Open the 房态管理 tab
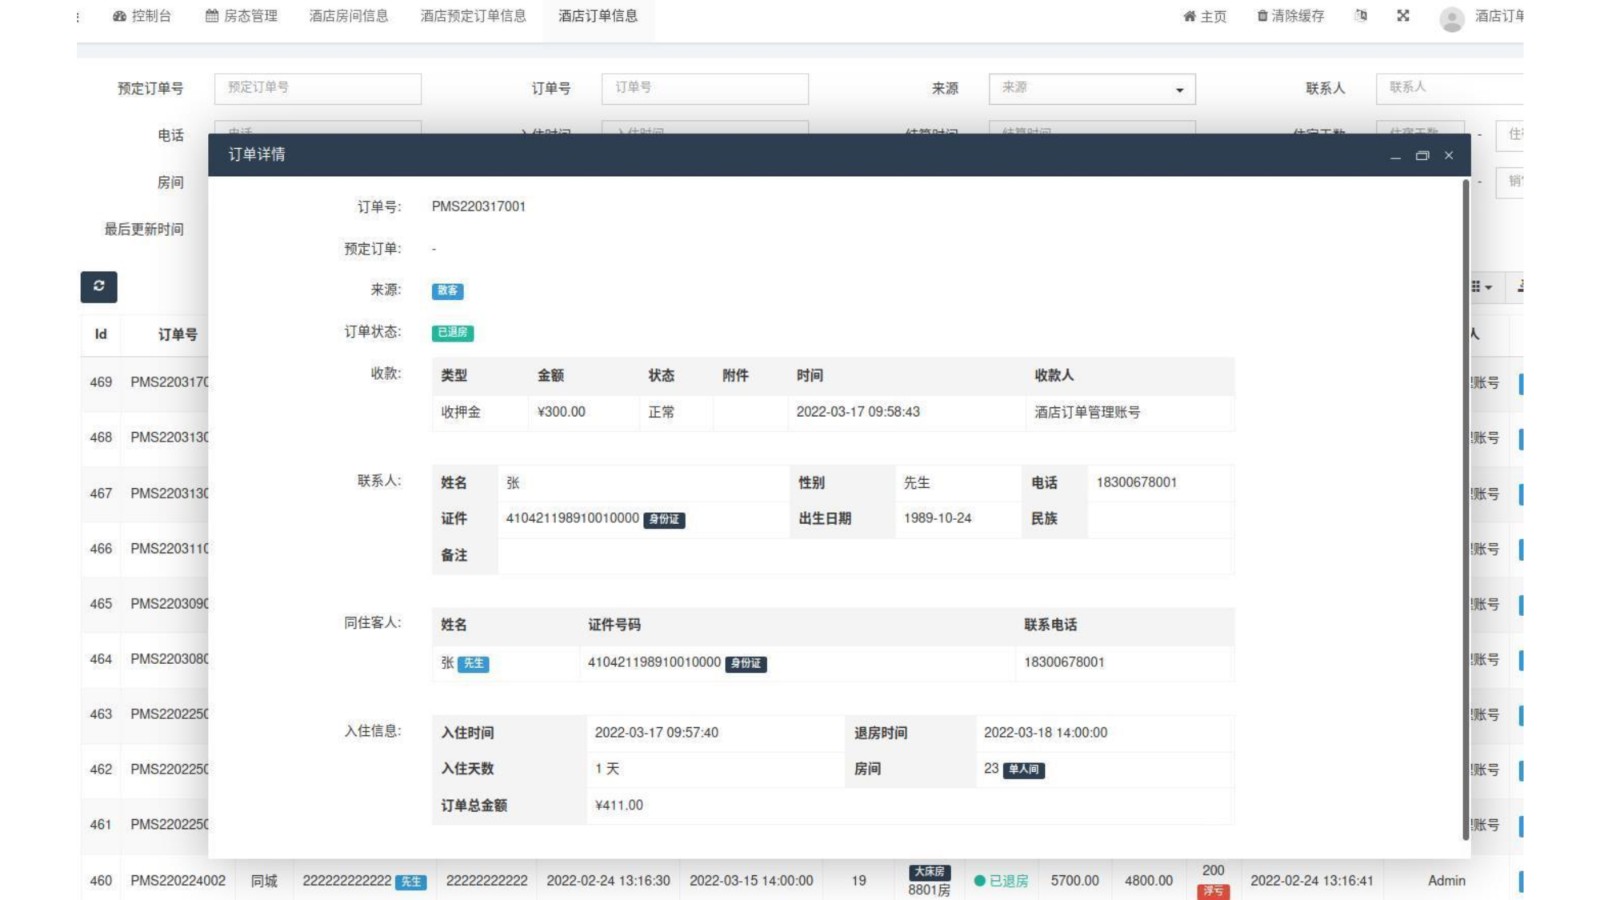Screen dimensions: 1600x900 point(241,16)
